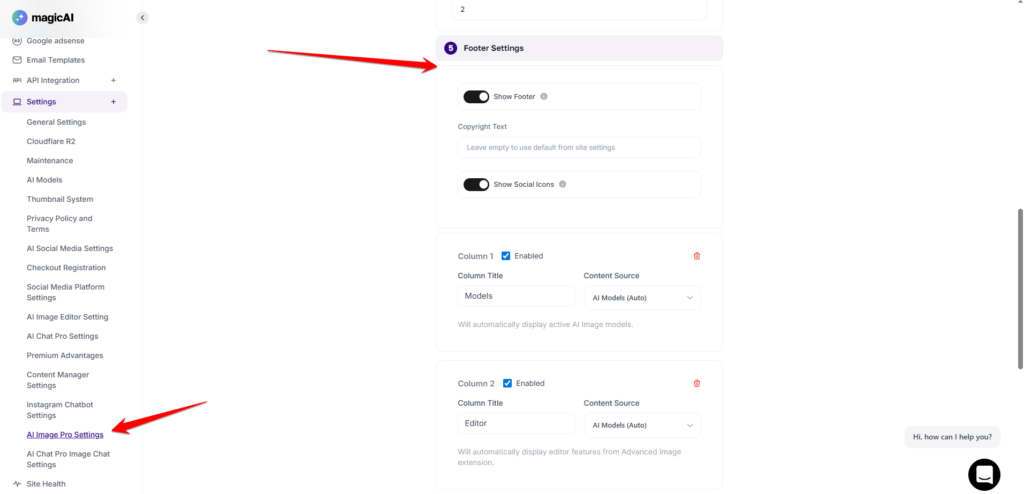Click the Copyright Text input field
Screen dimensions: 1024x494
pos(579,147)
